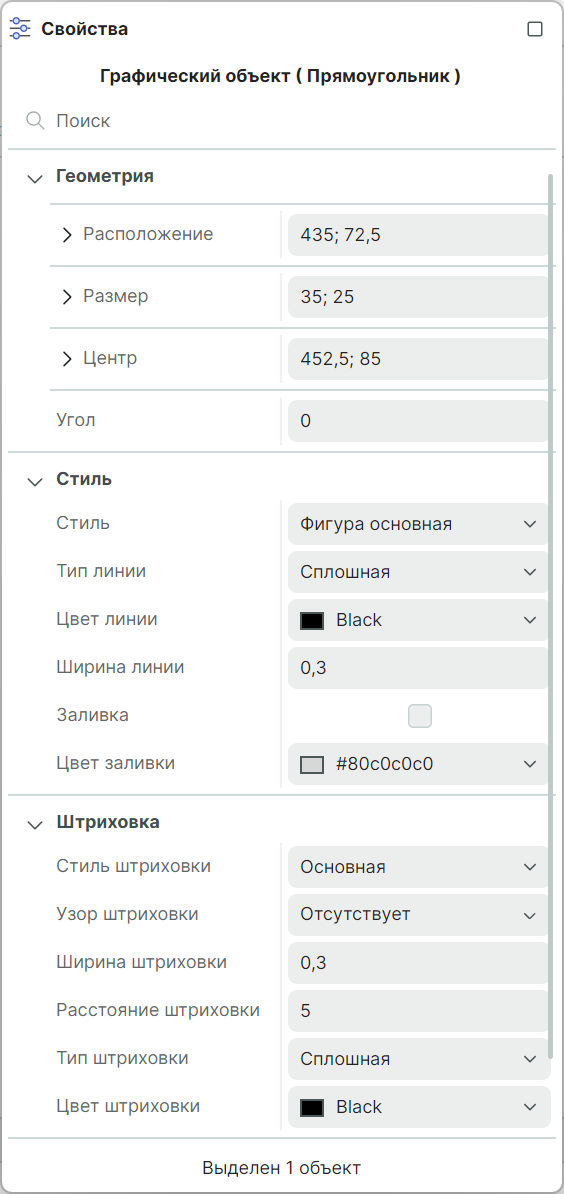Click the vertical scrollbar of the properties panel
The image size is (564, 1194).
[551, 617]
